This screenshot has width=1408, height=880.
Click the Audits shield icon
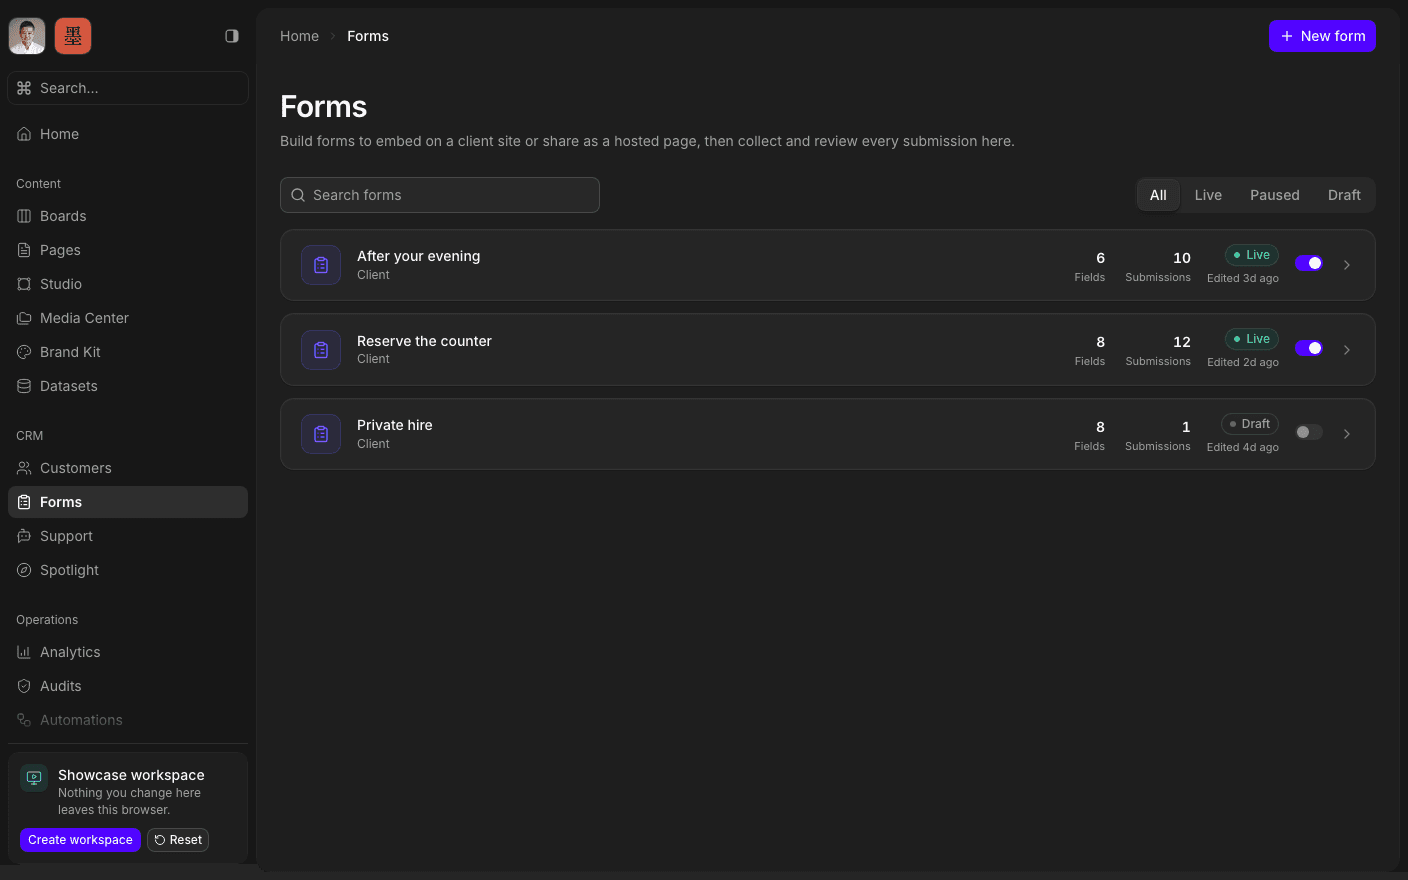tap(24, 686)
